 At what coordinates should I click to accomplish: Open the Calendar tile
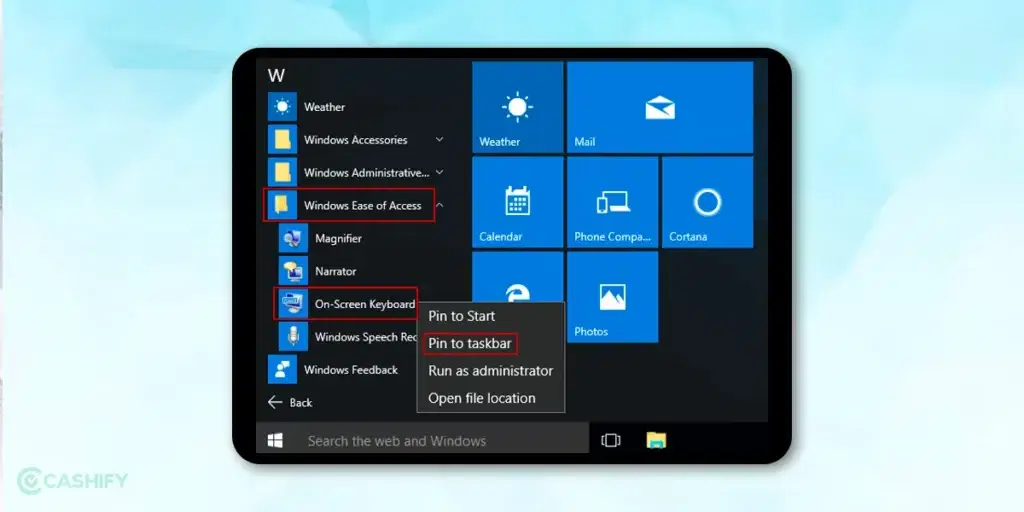517,202
